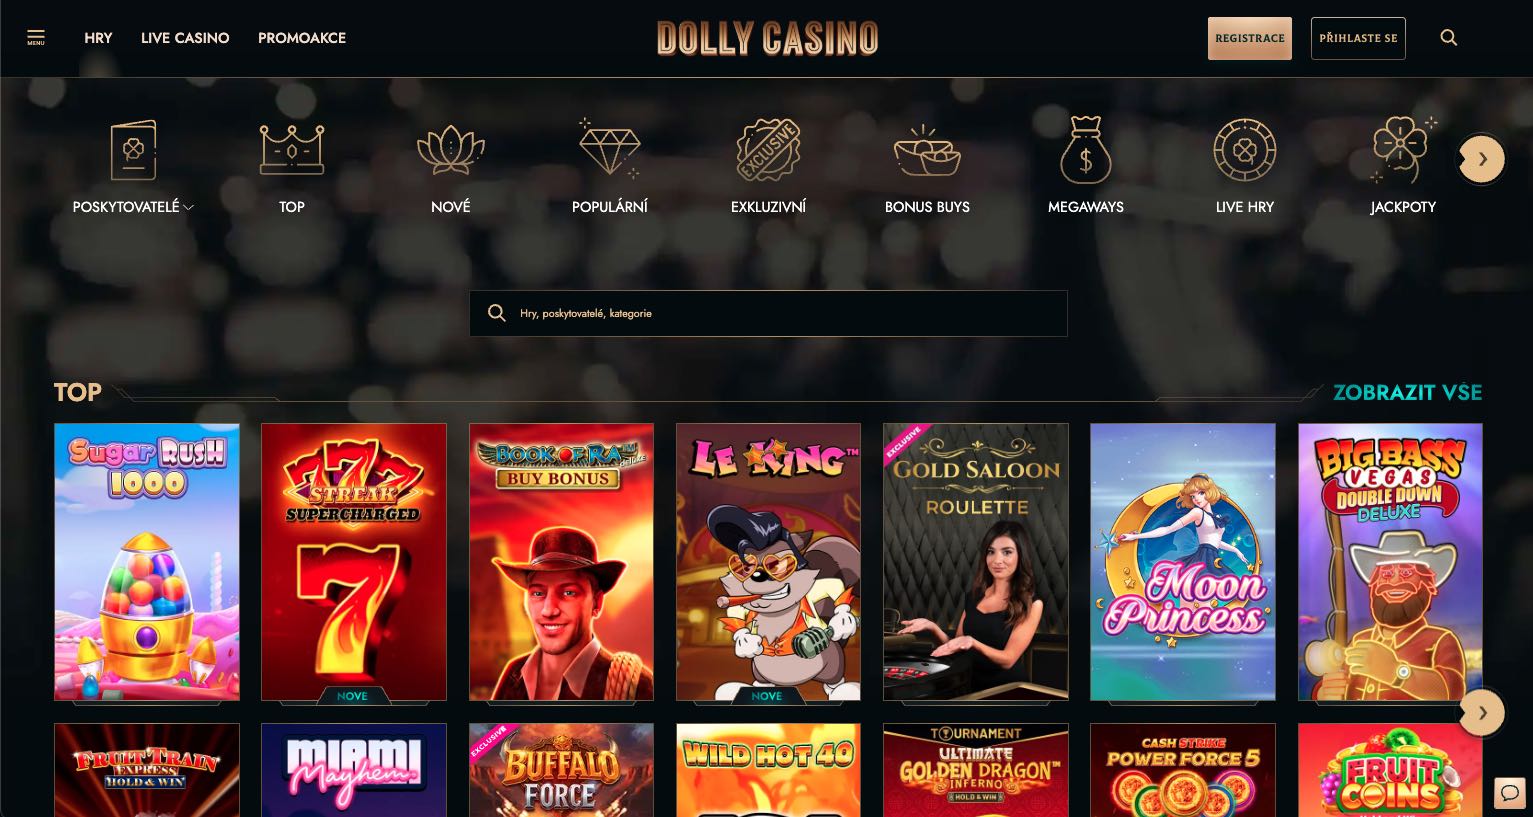Open the hamburger menu icon
Screen dimensions: 1533x817
(36, 38)
